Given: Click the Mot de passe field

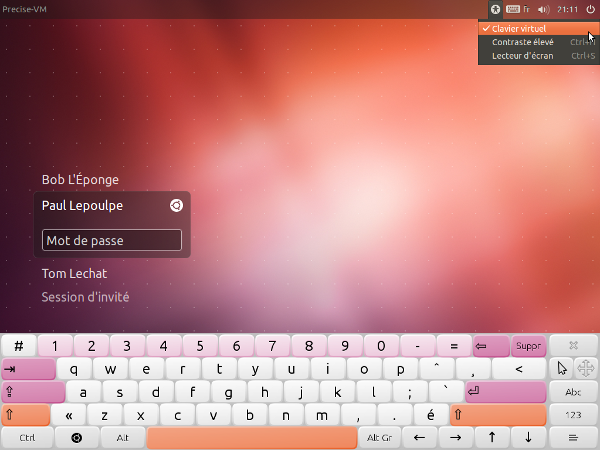Looking at the screenshot, I should coord(112,240).
